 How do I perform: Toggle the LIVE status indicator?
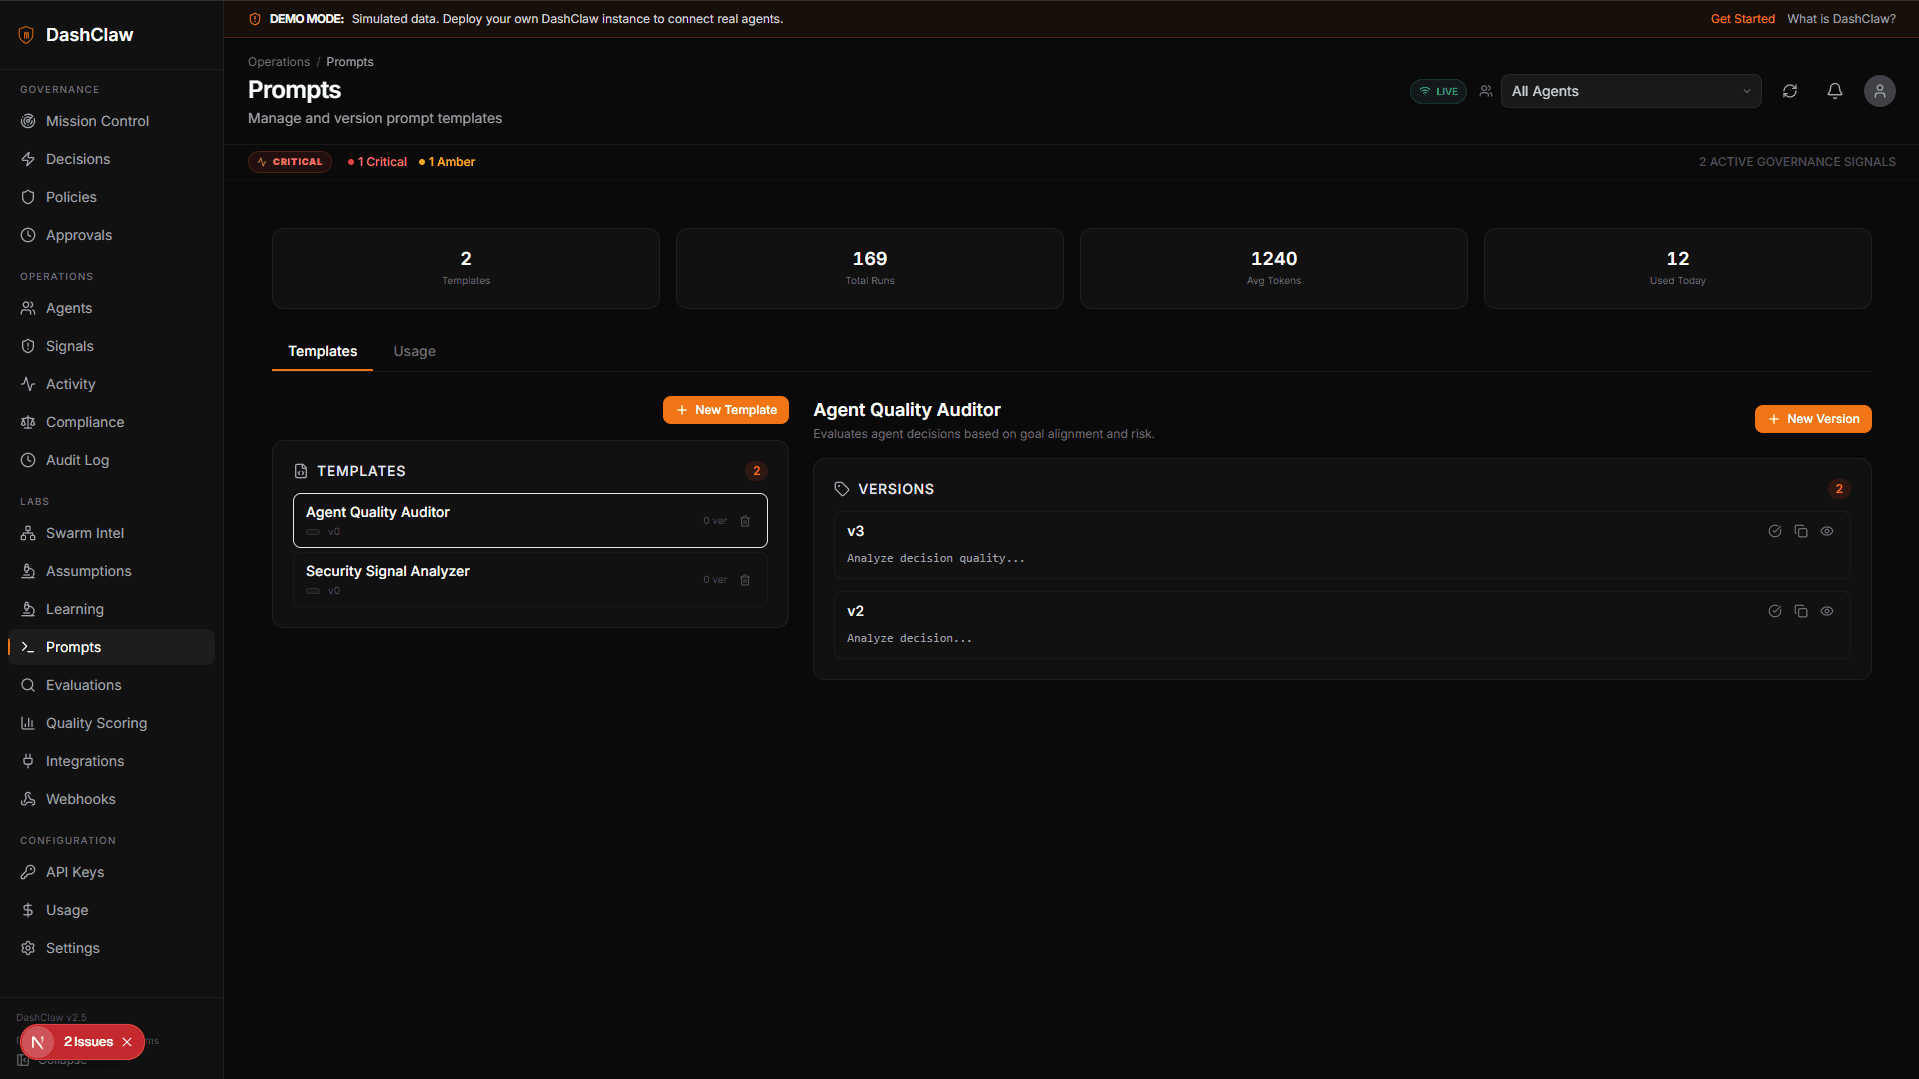click(x=1438, y=91)
